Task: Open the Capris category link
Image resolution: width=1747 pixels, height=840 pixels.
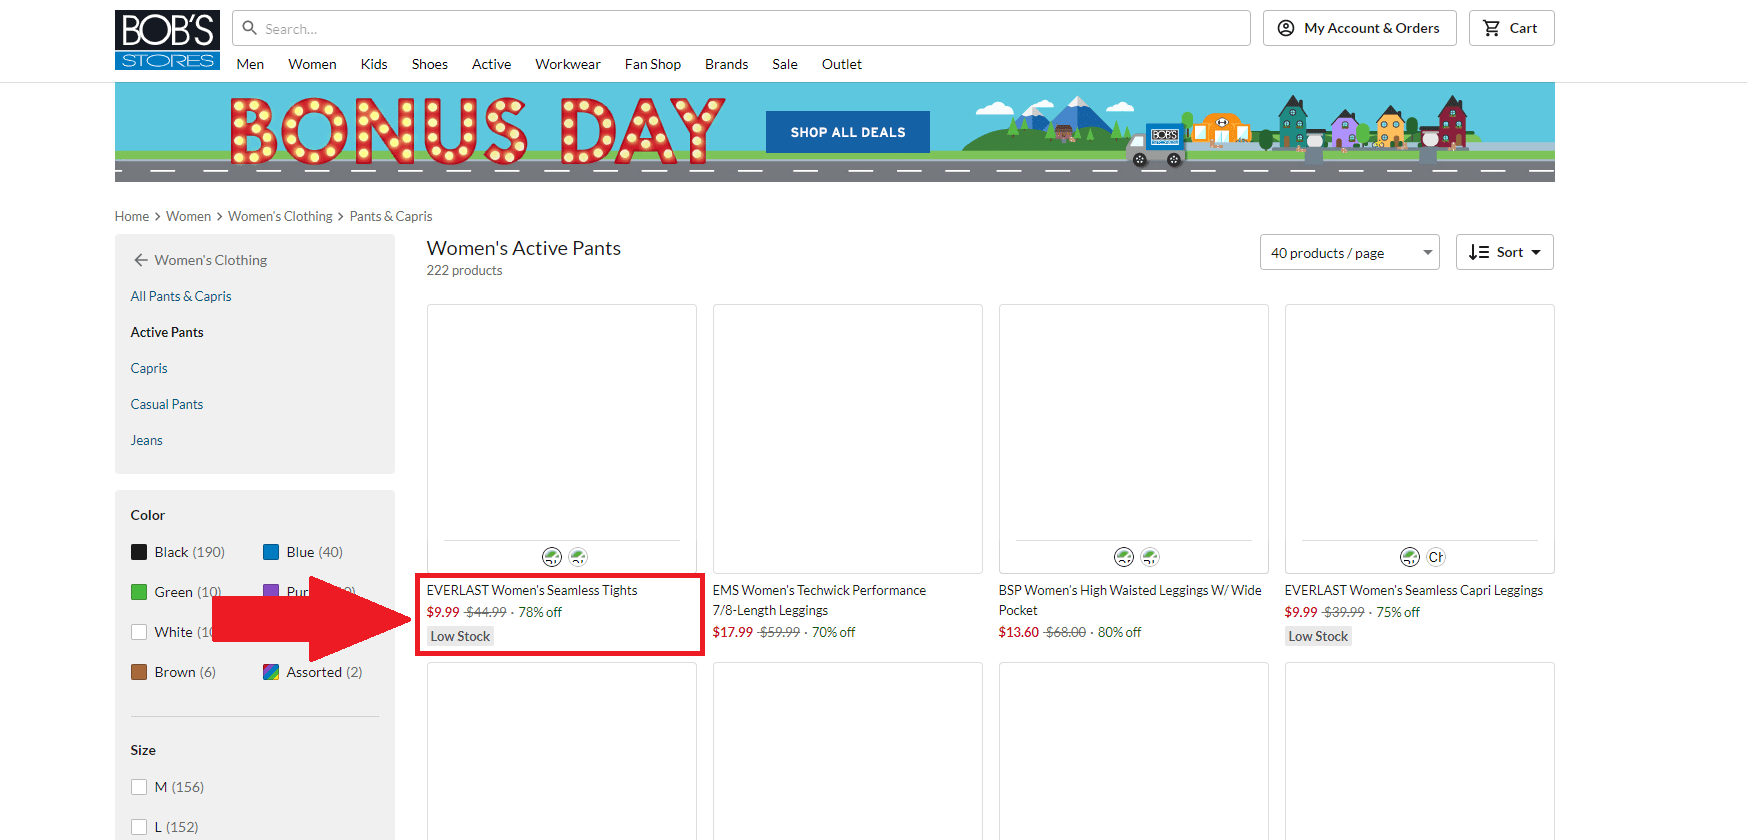Action: point(149,368)
